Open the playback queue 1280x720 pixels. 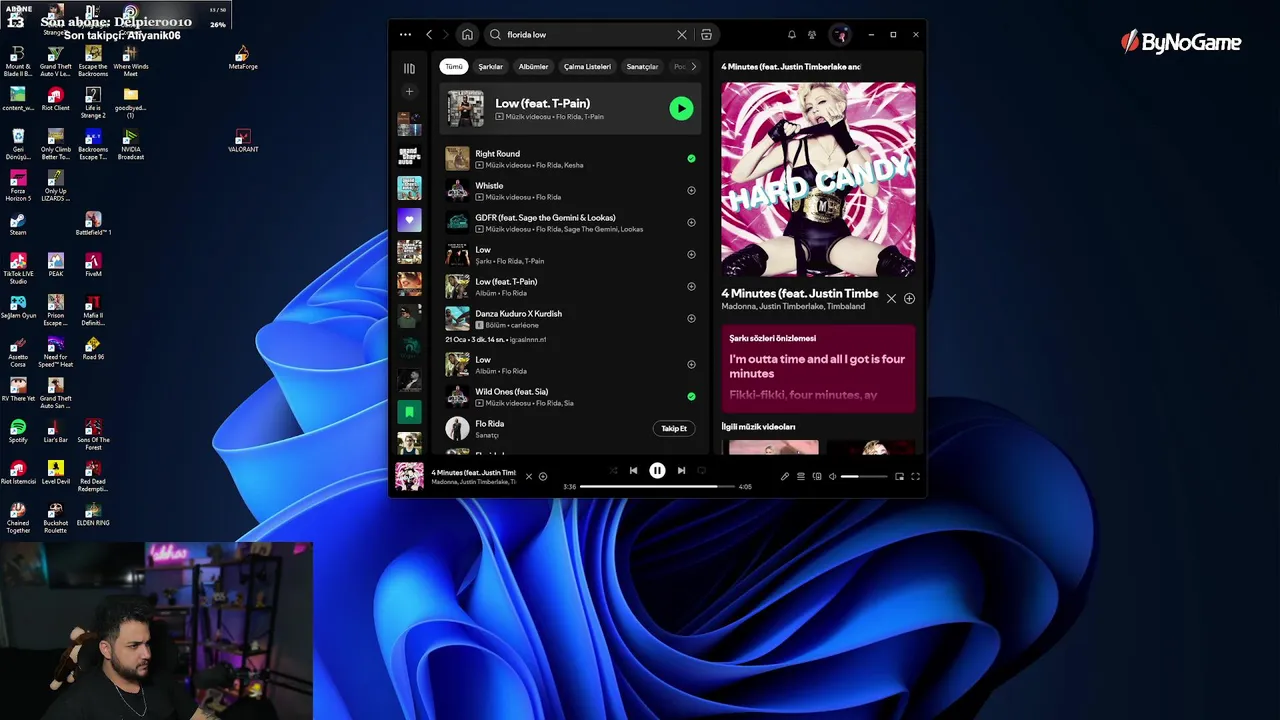point(801,476)
